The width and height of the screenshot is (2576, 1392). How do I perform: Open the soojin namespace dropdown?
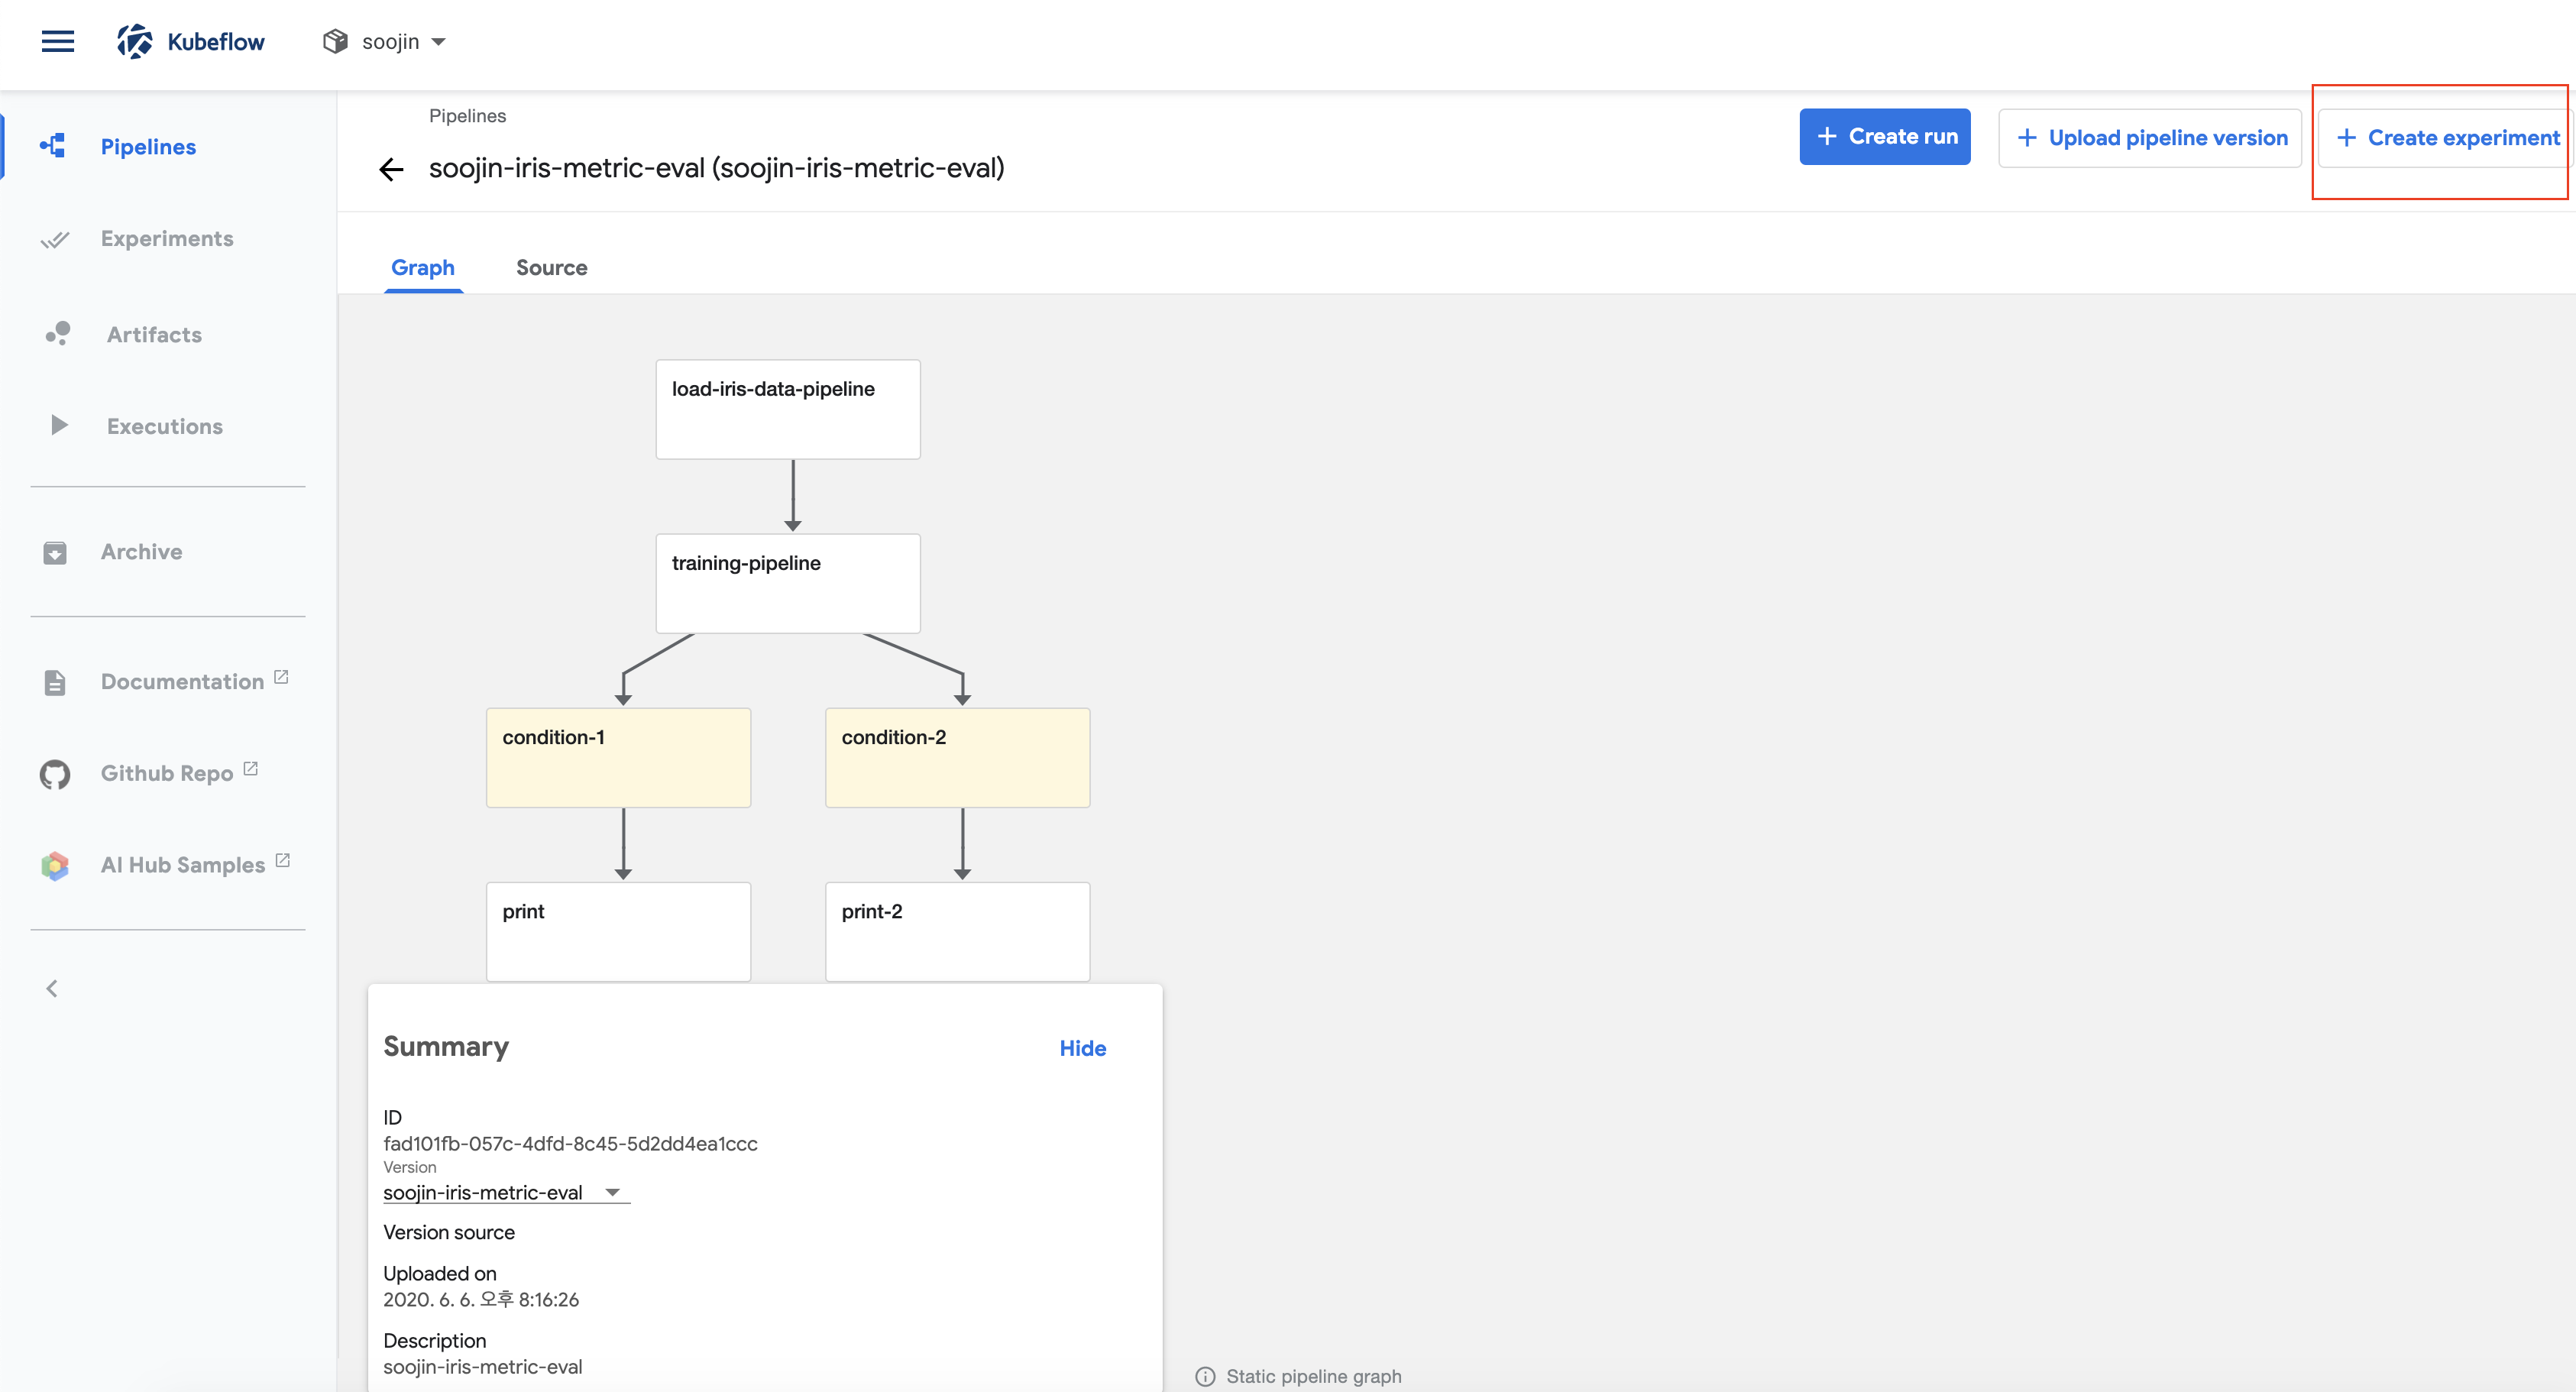(x=386, y=42)
